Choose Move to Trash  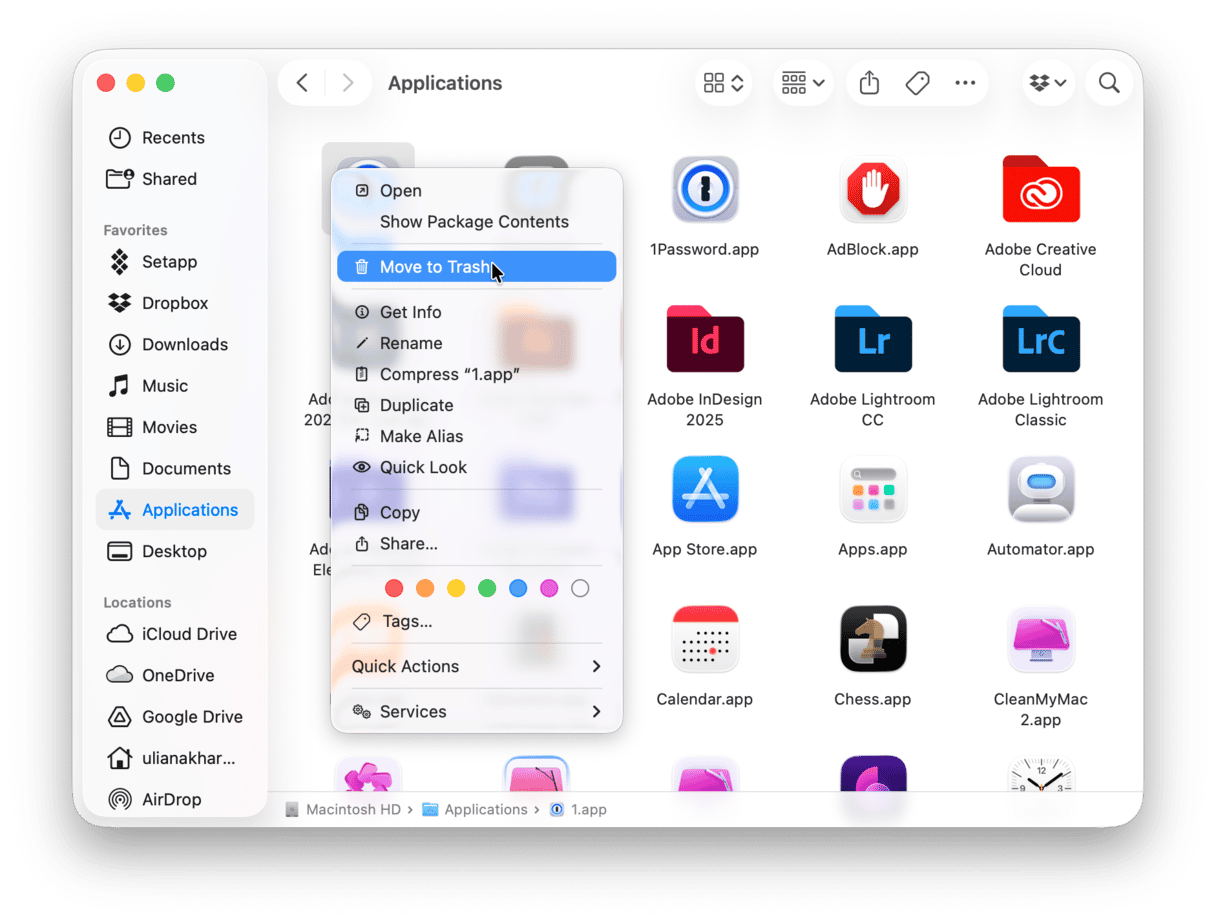tap(477, 267)
